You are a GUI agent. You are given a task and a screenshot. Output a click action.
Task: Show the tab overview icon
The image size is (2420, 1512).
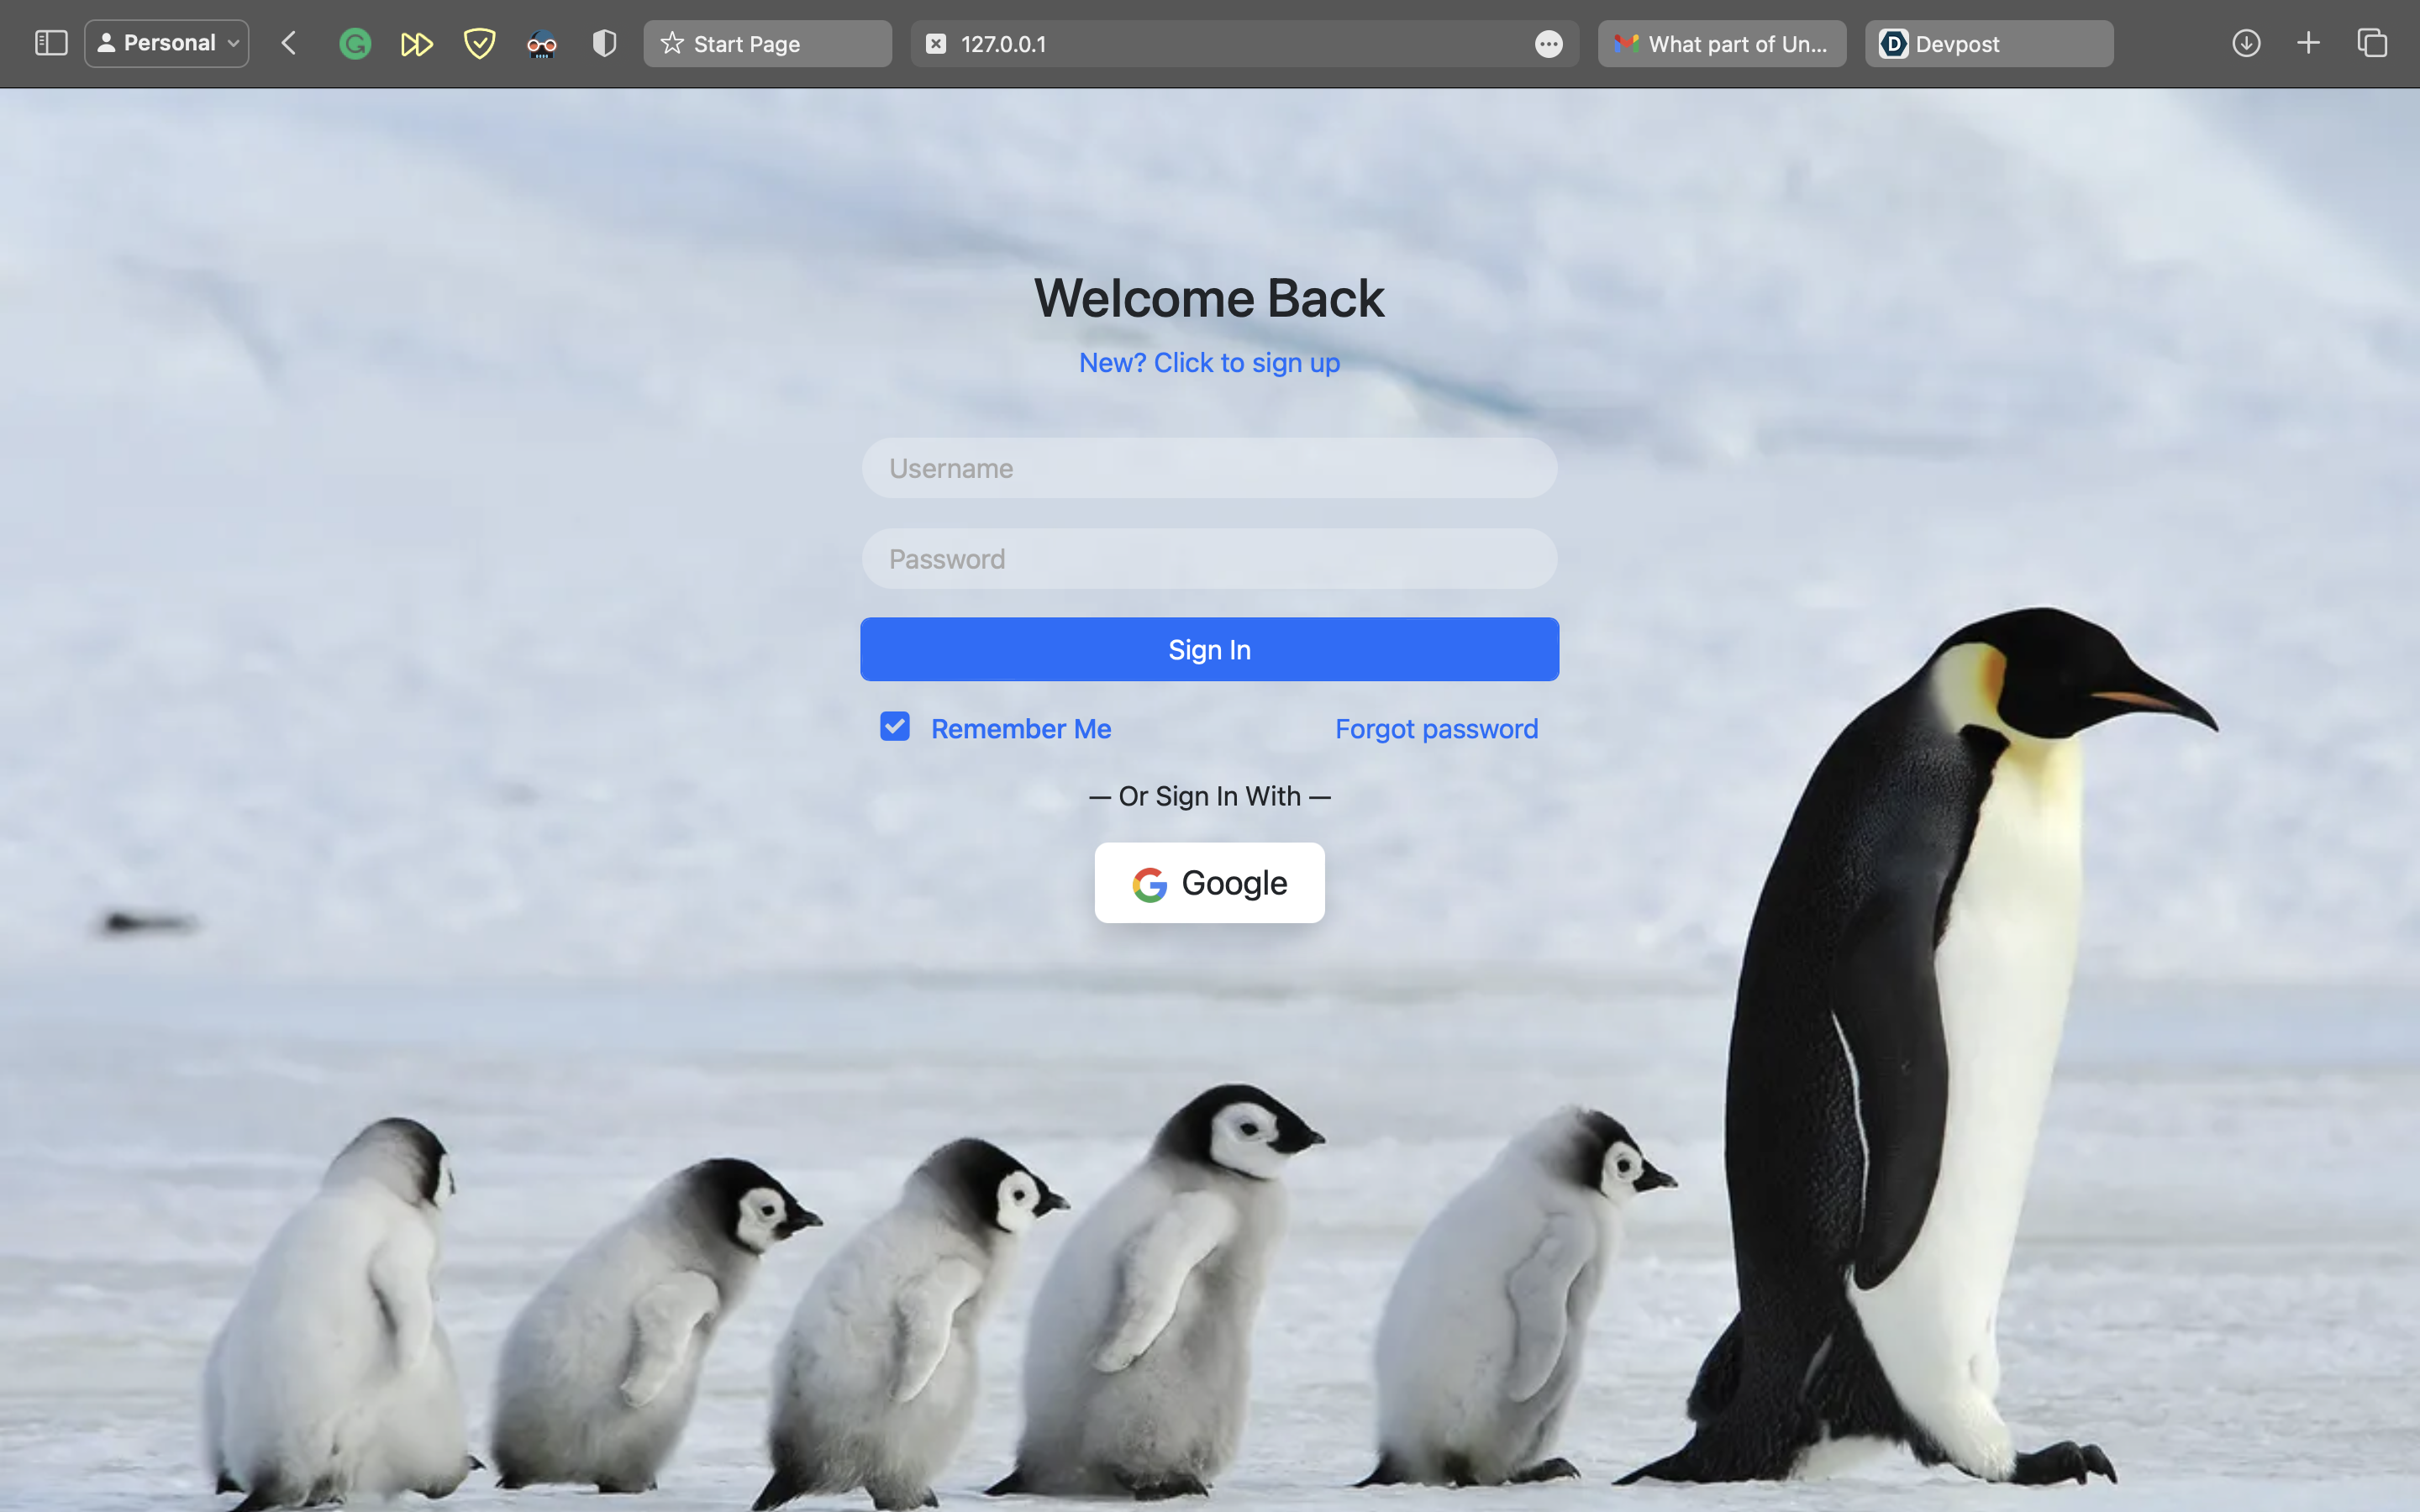(x=2372, y=43)
